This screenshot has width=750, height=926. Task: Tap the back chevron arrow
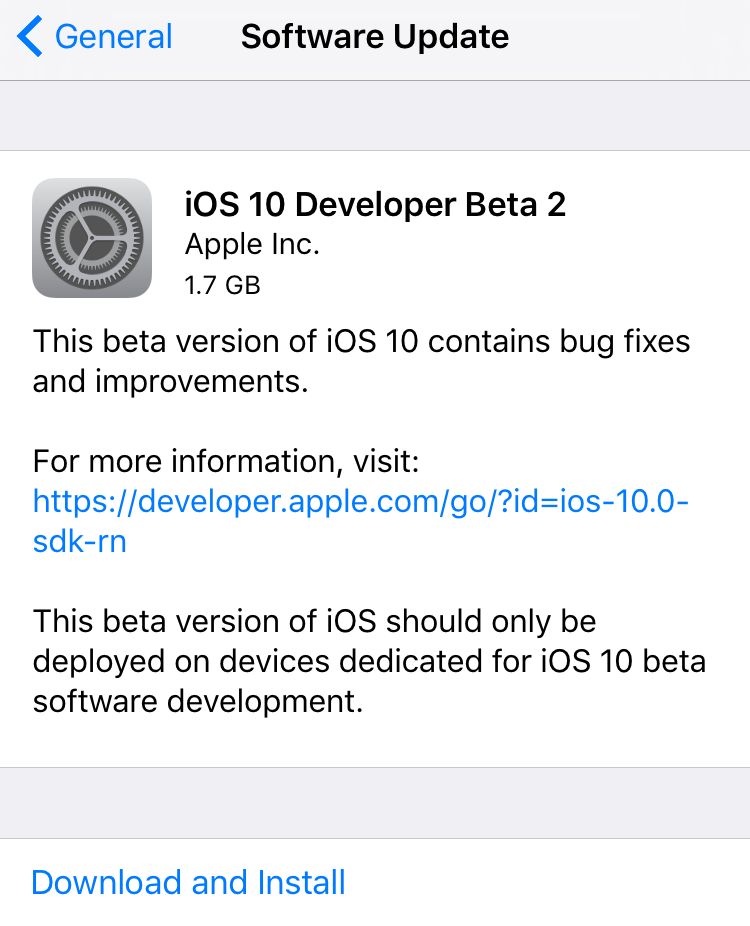(x=30, y=37)
